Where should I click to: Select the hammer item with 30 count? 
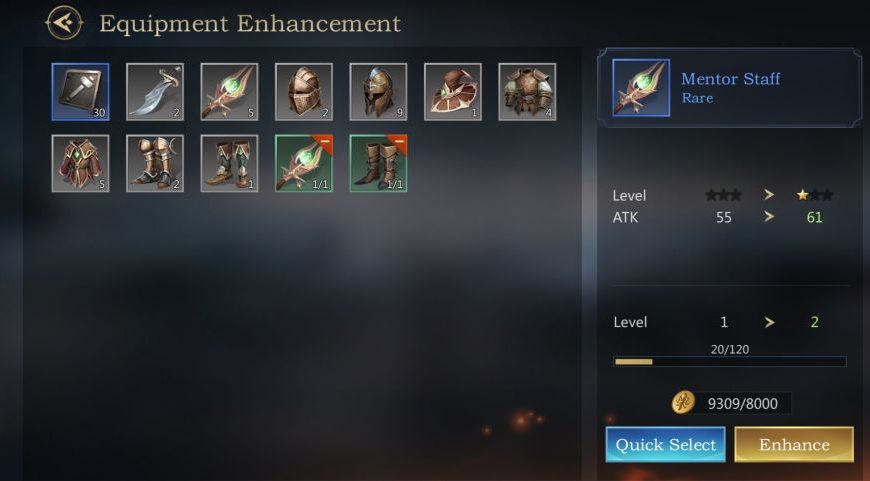click(80, 92)
